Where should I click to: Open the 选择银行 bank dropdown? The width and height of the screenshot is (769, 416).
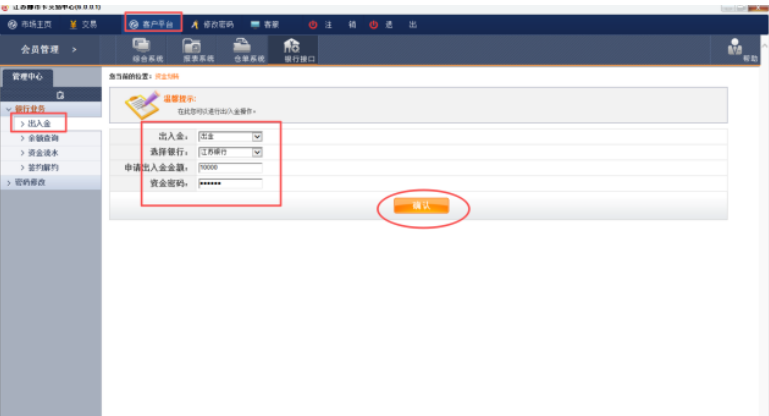coord(257,152)
